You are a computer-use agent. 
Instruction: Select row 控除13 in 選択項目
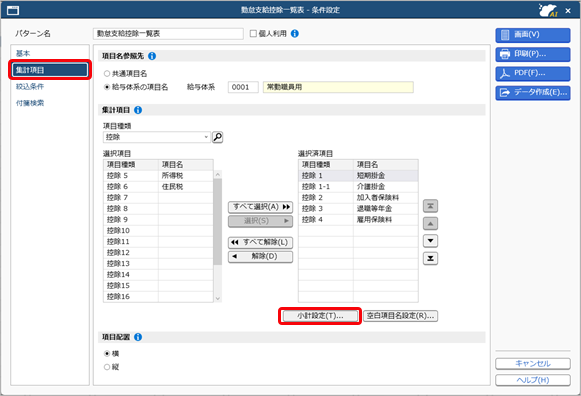(x=158, y=263)
